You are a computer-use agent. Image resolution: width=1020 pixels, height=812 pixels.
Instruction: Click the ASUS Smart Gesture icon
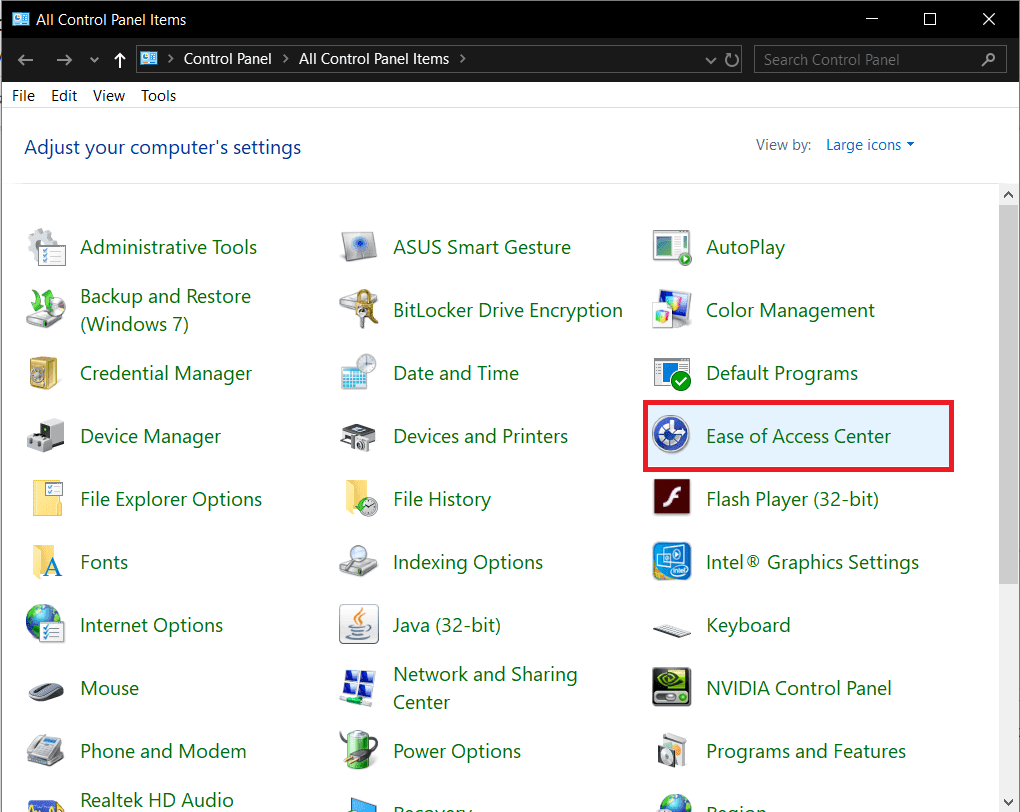point(359,247)
